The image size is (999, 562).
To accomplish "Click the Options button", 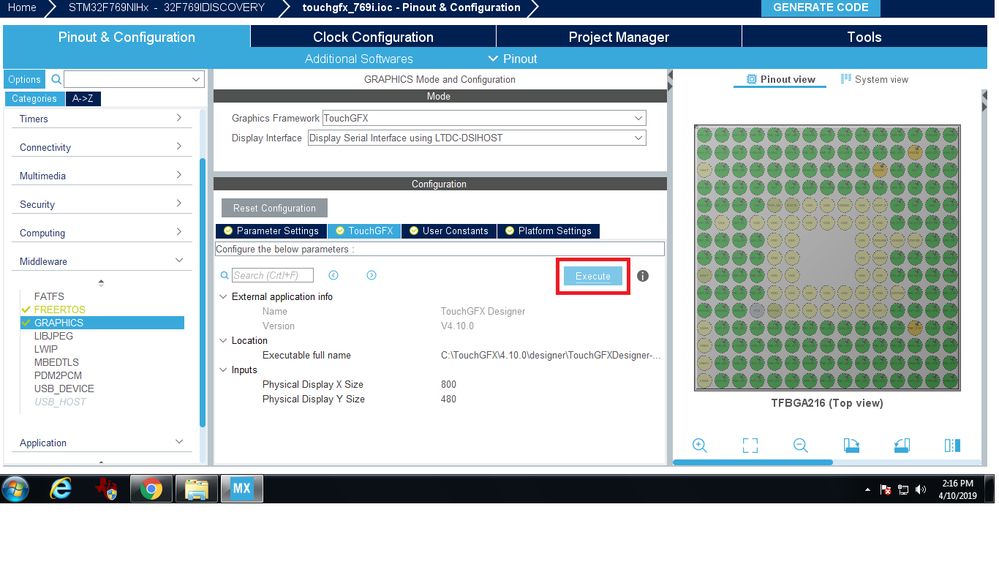I will point(24,79).
